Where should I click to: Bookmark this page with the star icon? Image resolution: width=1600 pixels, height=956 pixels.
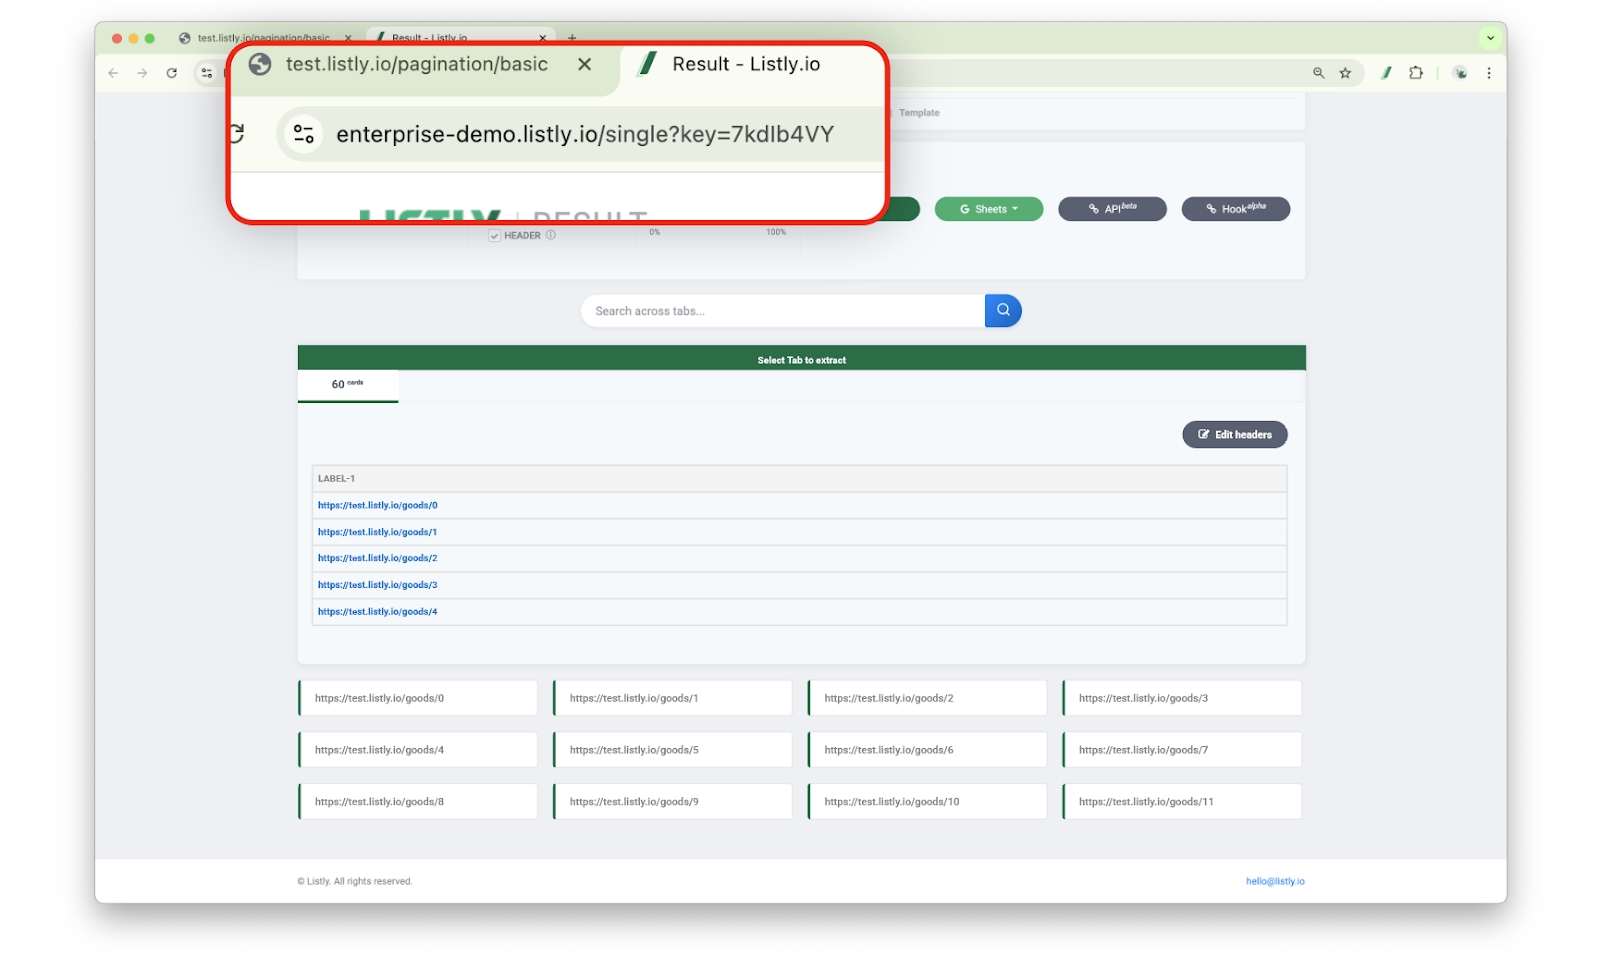(1345, 73)
